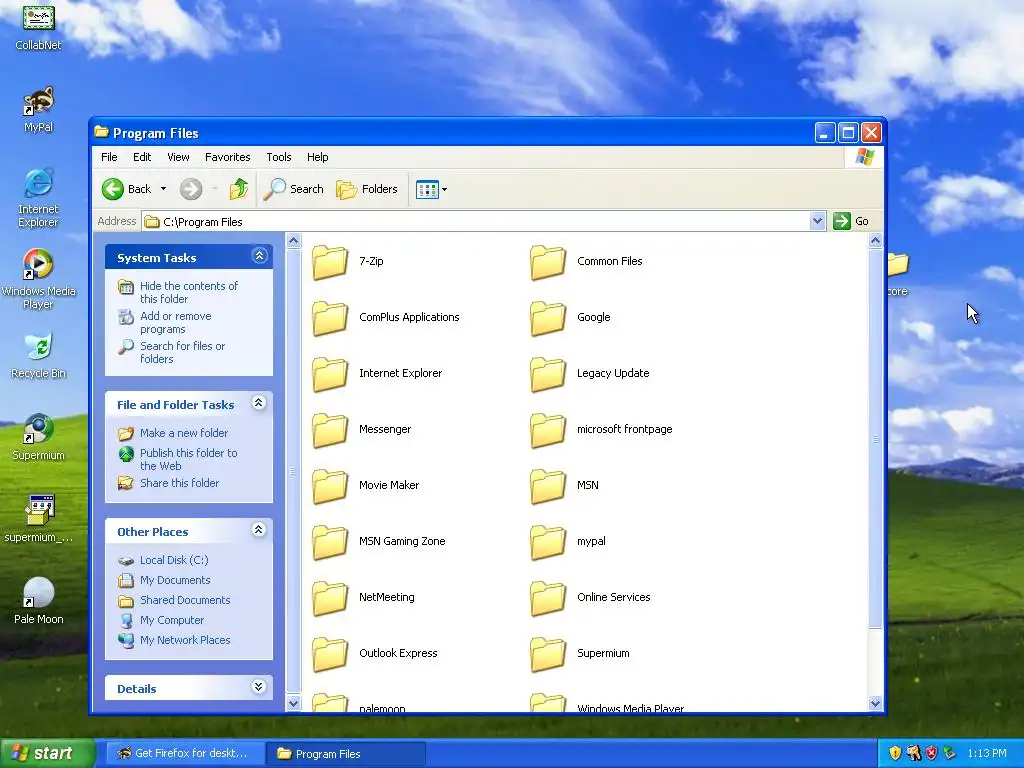
Task: Select the Outlook Express folder icon
Action: 330,654
